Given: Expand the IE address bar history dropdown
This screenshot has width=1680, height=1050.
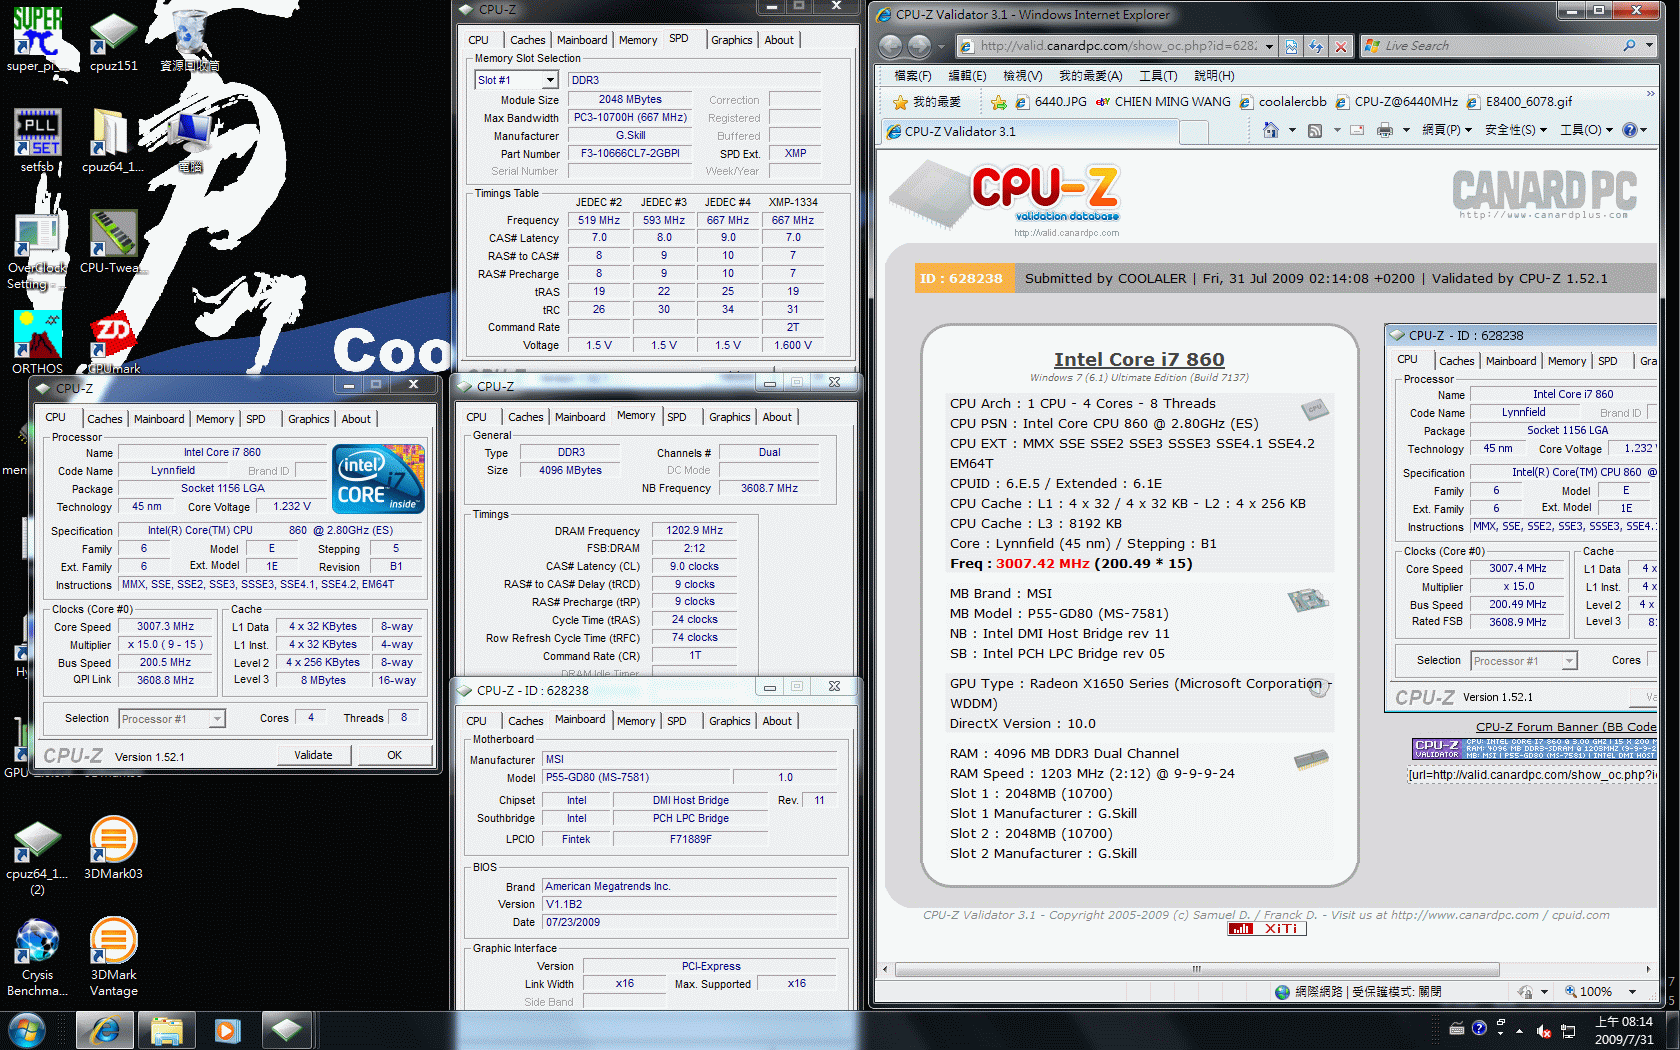Looking at the screenshot, I should click(1269, 46).
